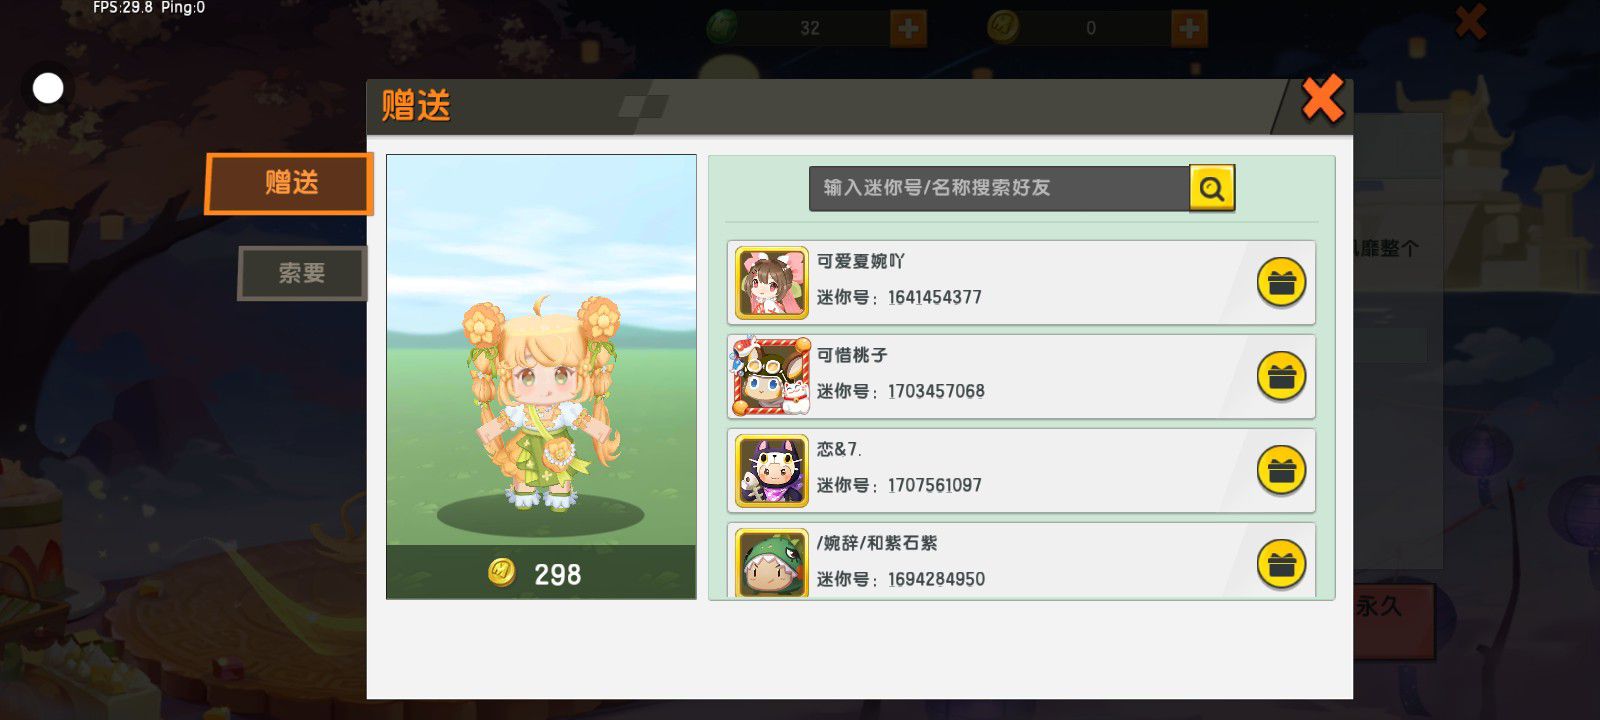1600x720 pixels.
Task: Click gift icon for /婉辞/和紫石紫
Action: [x=1281, y=565]
